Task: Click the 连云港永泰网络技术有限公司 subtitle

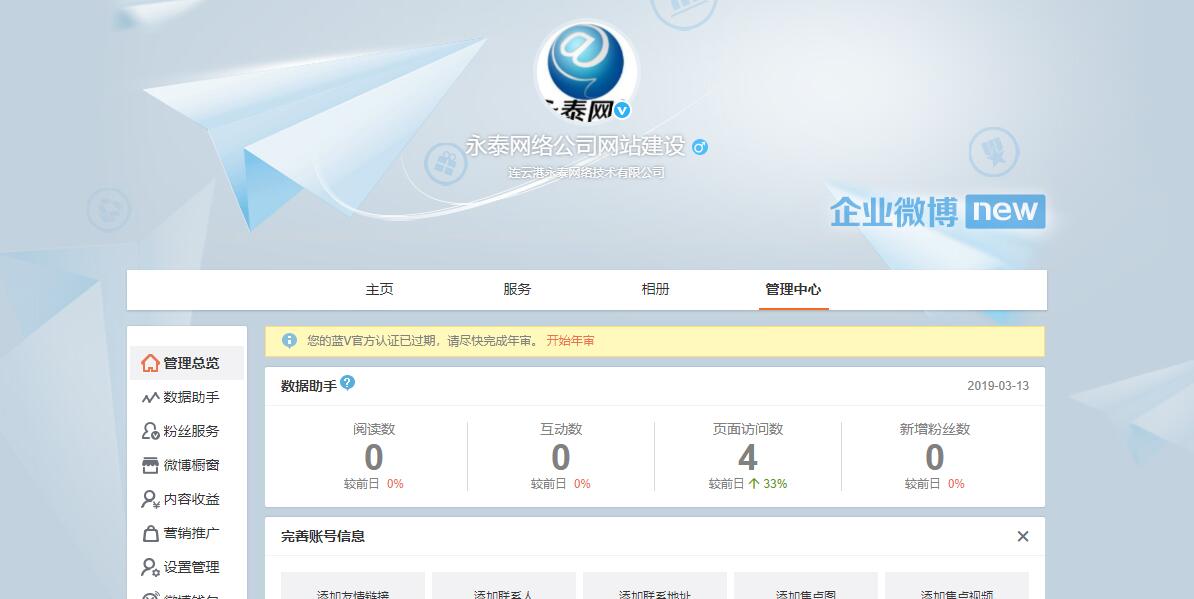Action: [x=586, y=173]
